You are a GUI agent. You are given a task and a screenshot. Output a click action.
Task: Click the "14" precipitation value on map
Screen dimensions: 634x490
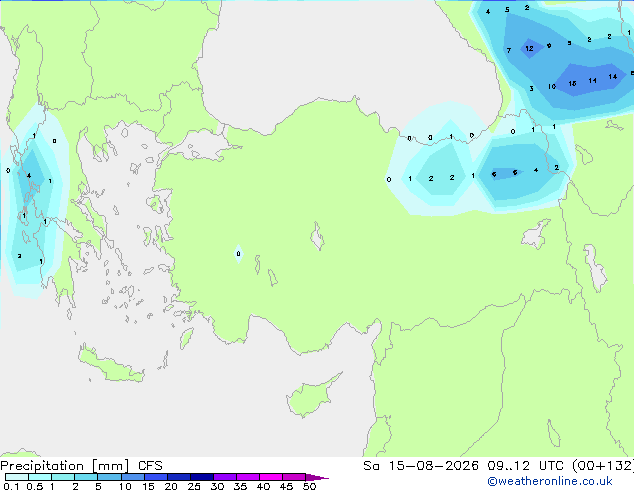point(613,76)
